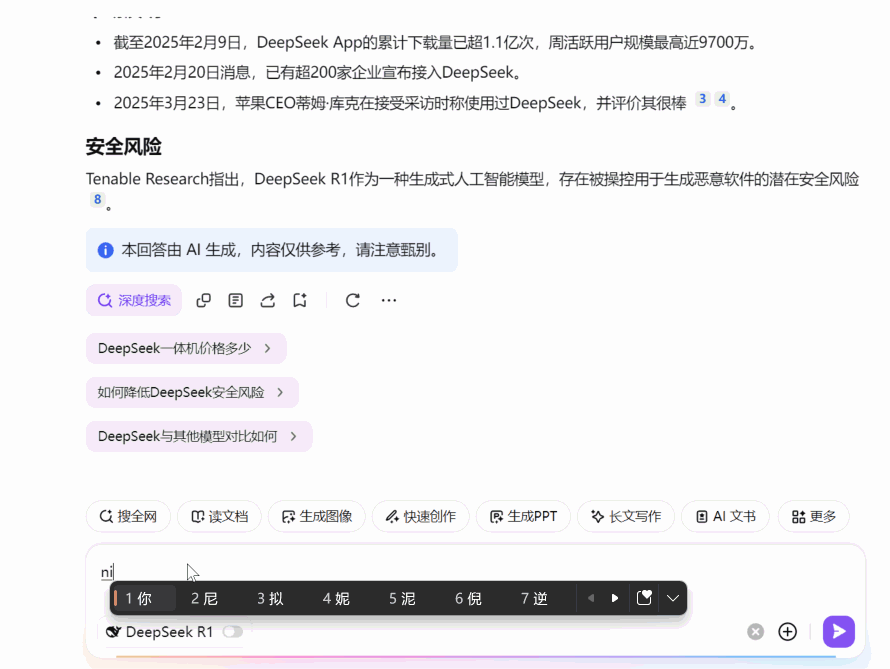Regenerate the answer with refresh icon
Viewport: 890px width, 669px height.
click(x=352, y=300)
